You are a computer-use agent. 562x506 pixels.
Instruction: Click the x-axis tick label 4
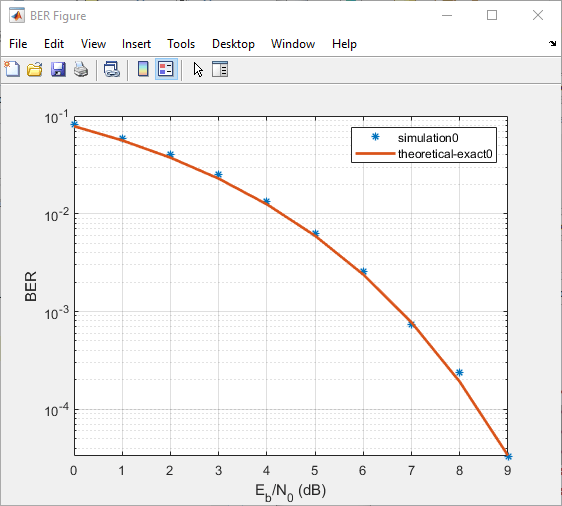(266, 470)
